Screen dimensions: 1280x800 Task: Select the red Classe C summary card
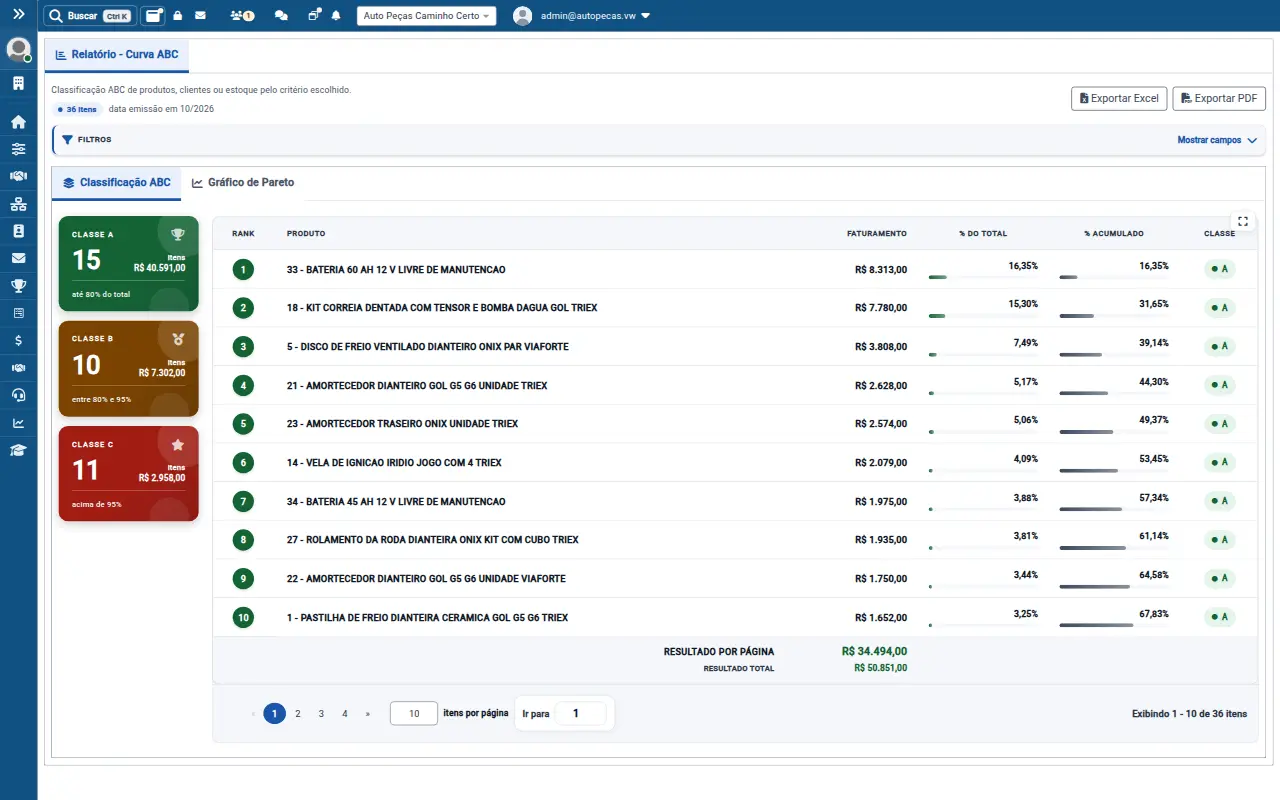(x=129, y=474)
